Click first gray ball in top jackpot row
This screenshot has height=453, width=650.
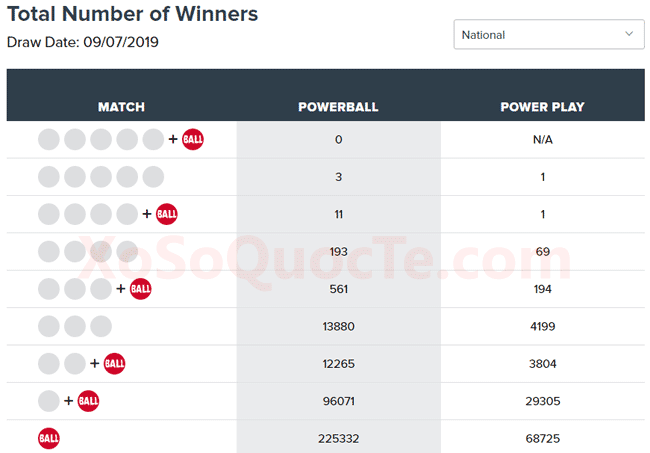pos(49,139)
